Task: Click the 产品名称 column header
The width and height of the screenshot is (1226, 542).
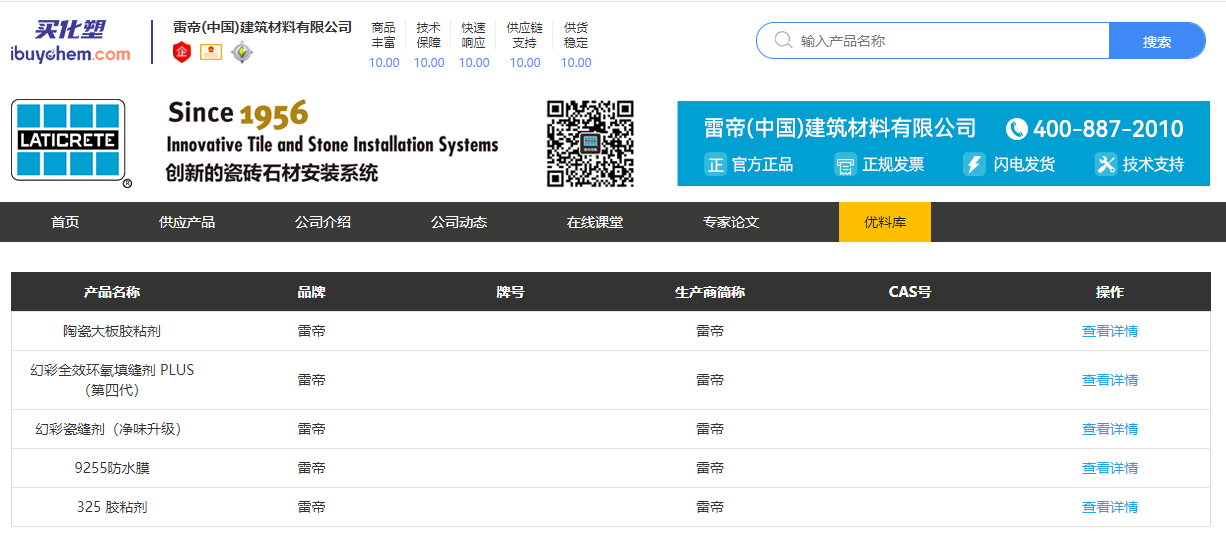Action: [112, 292]
